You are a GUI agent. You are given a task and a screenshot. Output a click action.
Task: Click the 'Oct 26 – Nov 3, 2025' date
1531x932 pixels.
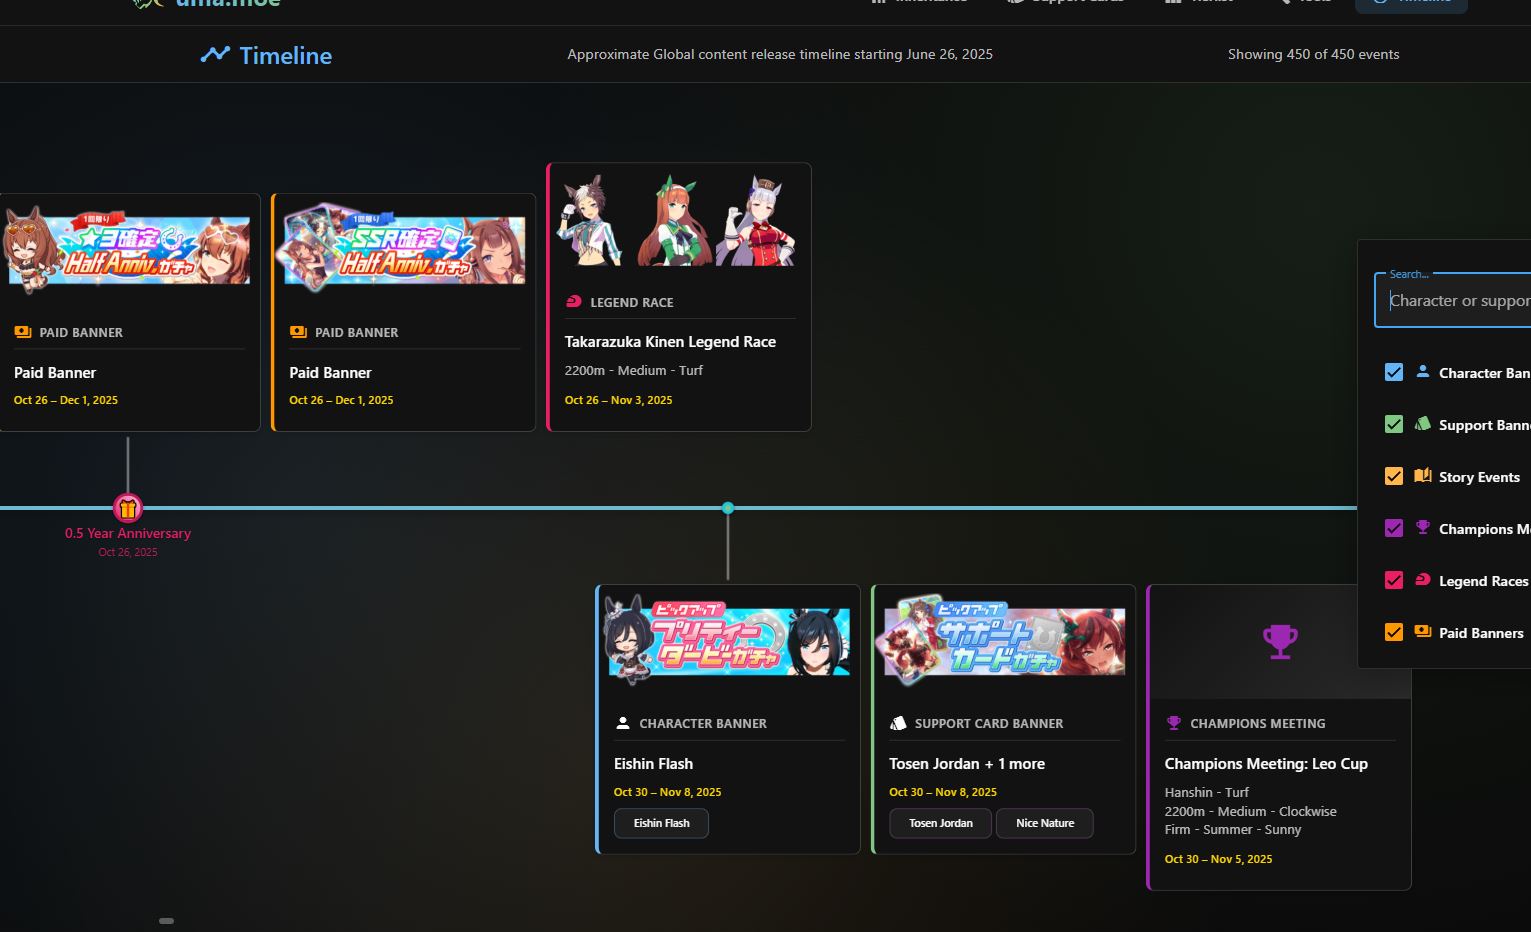click(x=618, y=400)
